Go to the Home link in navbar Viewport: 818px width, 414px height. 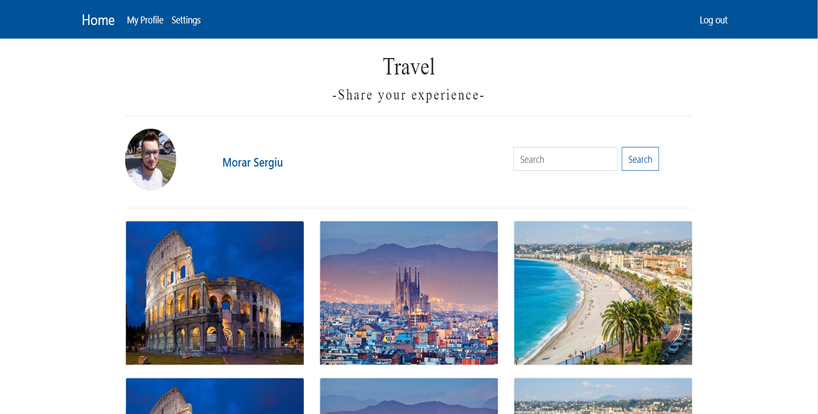[x=98, y=20]
